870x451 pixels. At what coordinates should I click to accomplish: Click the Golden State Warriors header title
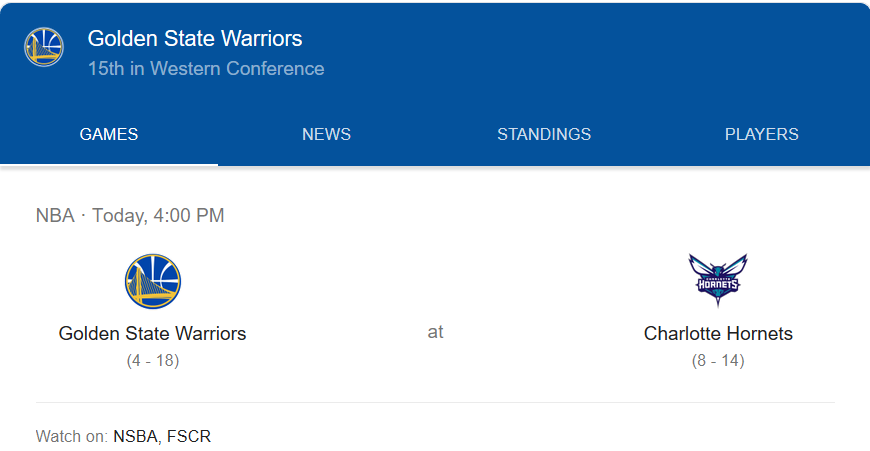pyautogui.click(x=195, y=39)
